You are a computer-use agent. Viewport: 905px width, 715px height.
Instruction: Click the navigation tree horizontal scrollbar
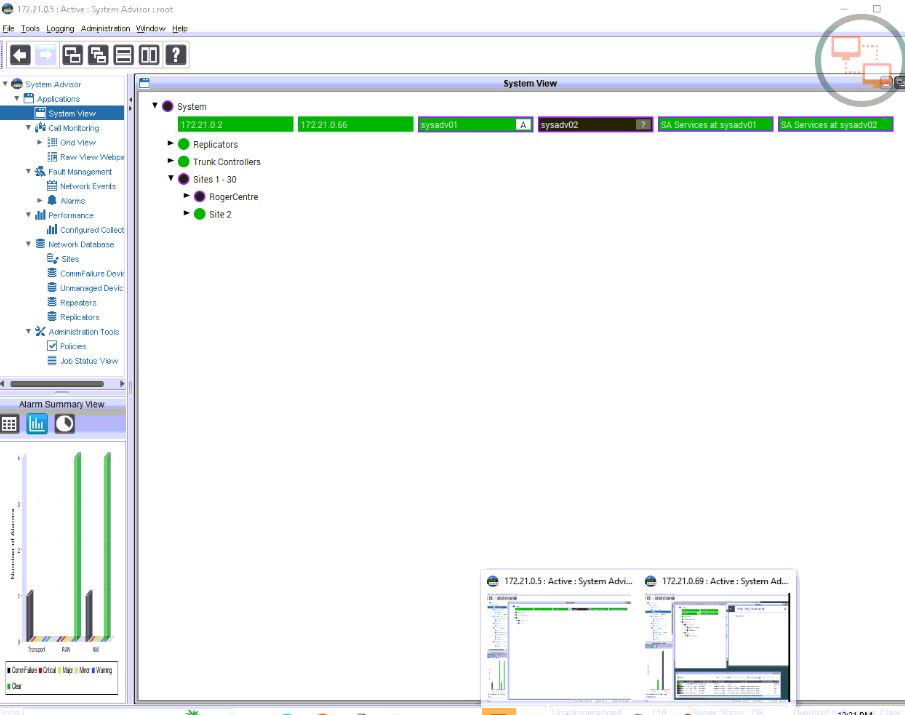(x=57, y=384)
